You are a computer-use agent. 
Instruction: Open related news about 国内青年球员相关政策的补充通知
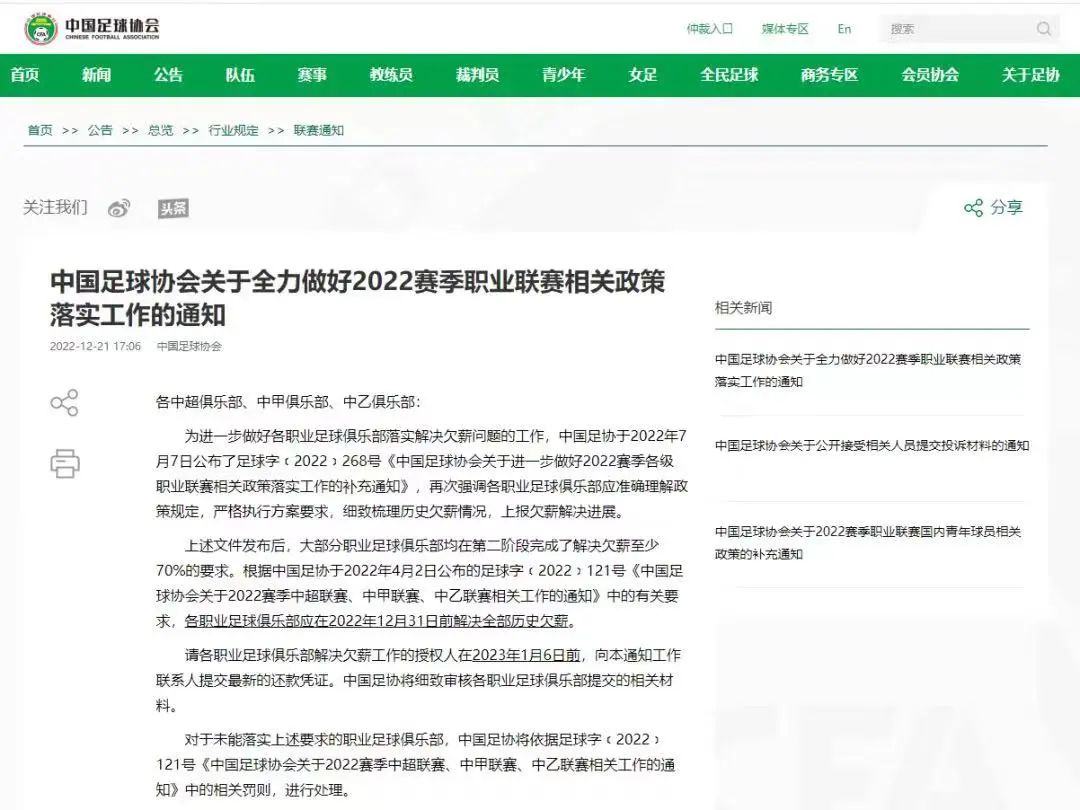tap(868, 543)
